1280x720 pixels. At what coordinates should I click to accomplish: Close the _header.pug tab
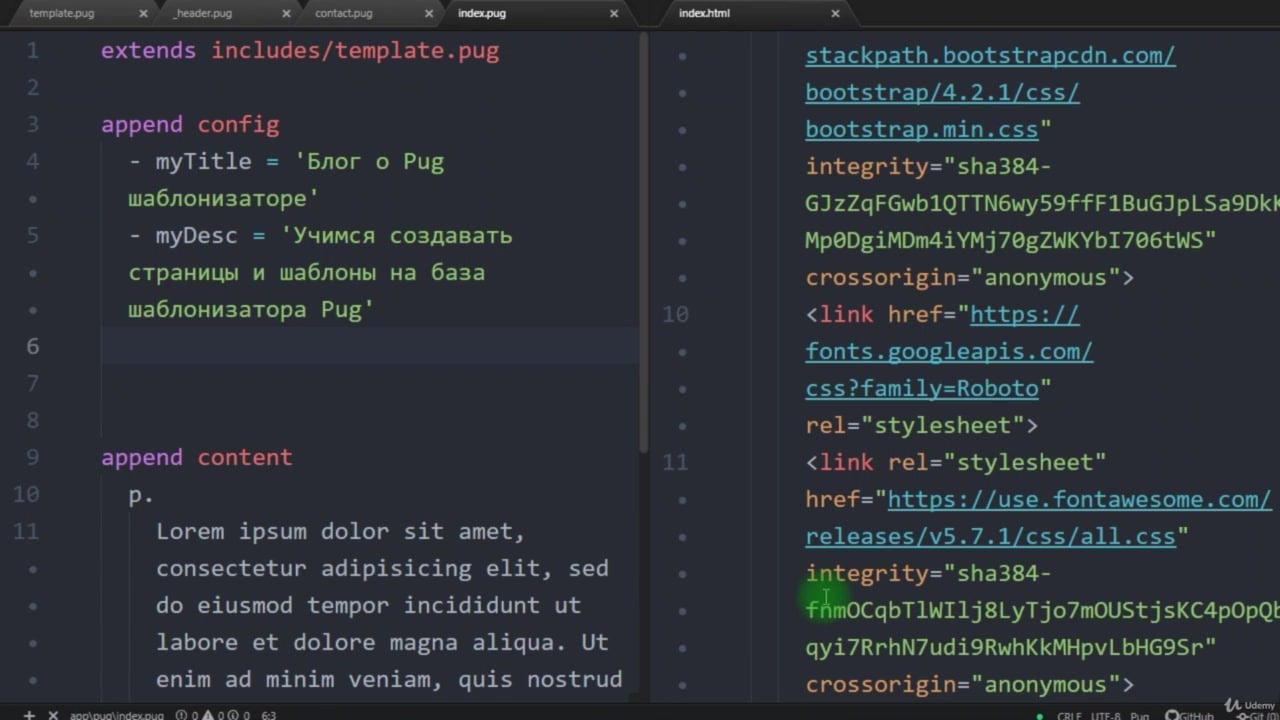[x=287, y=13]
